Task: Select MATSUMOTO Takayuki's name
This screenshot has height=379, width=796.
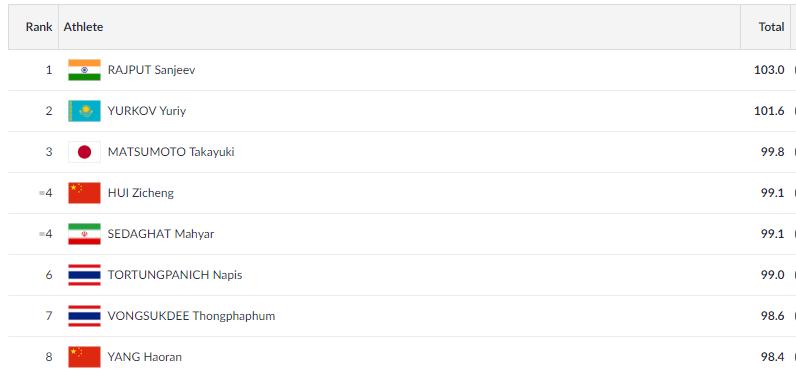Action: [x=171, y=152]
